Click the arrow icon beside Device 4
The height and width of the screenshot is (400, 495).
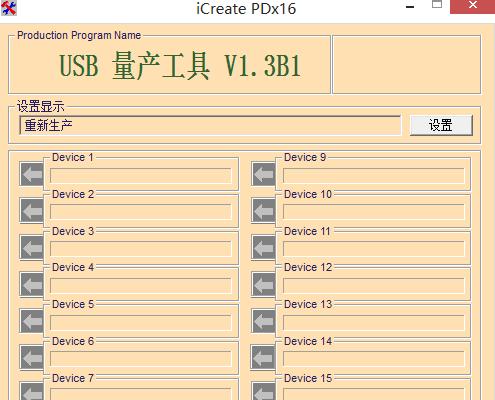click(x=32, y=285)
